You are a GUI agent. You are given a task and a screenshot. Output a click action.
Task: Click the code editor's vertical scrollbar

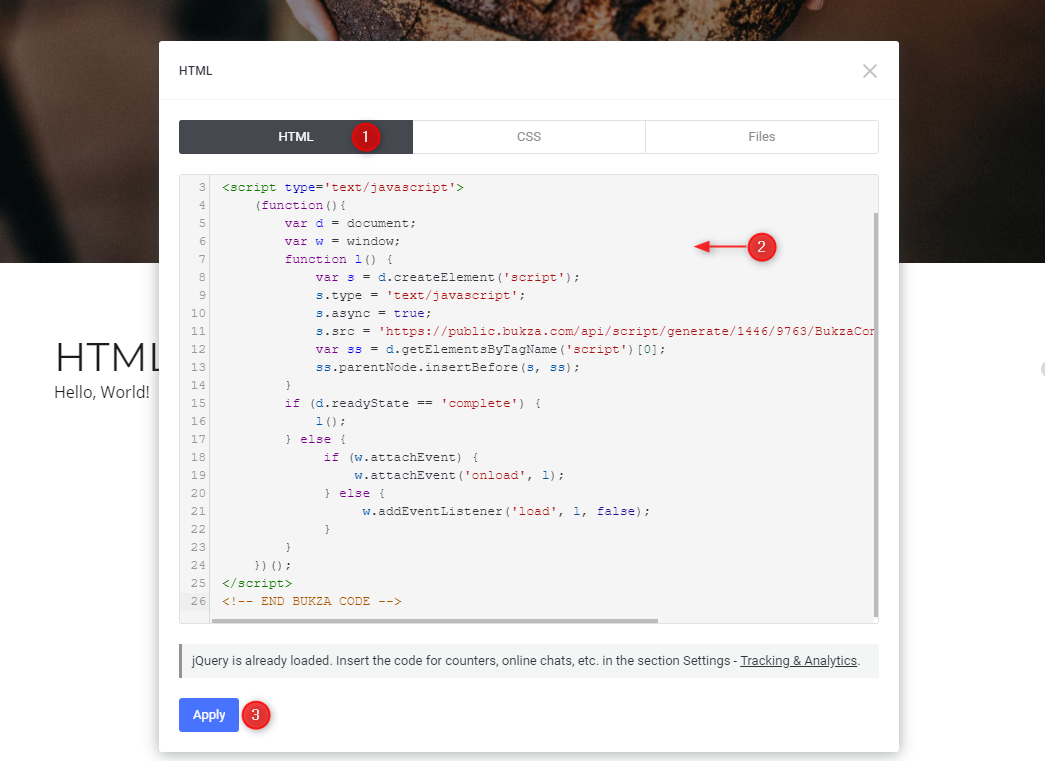pos(876,400)
